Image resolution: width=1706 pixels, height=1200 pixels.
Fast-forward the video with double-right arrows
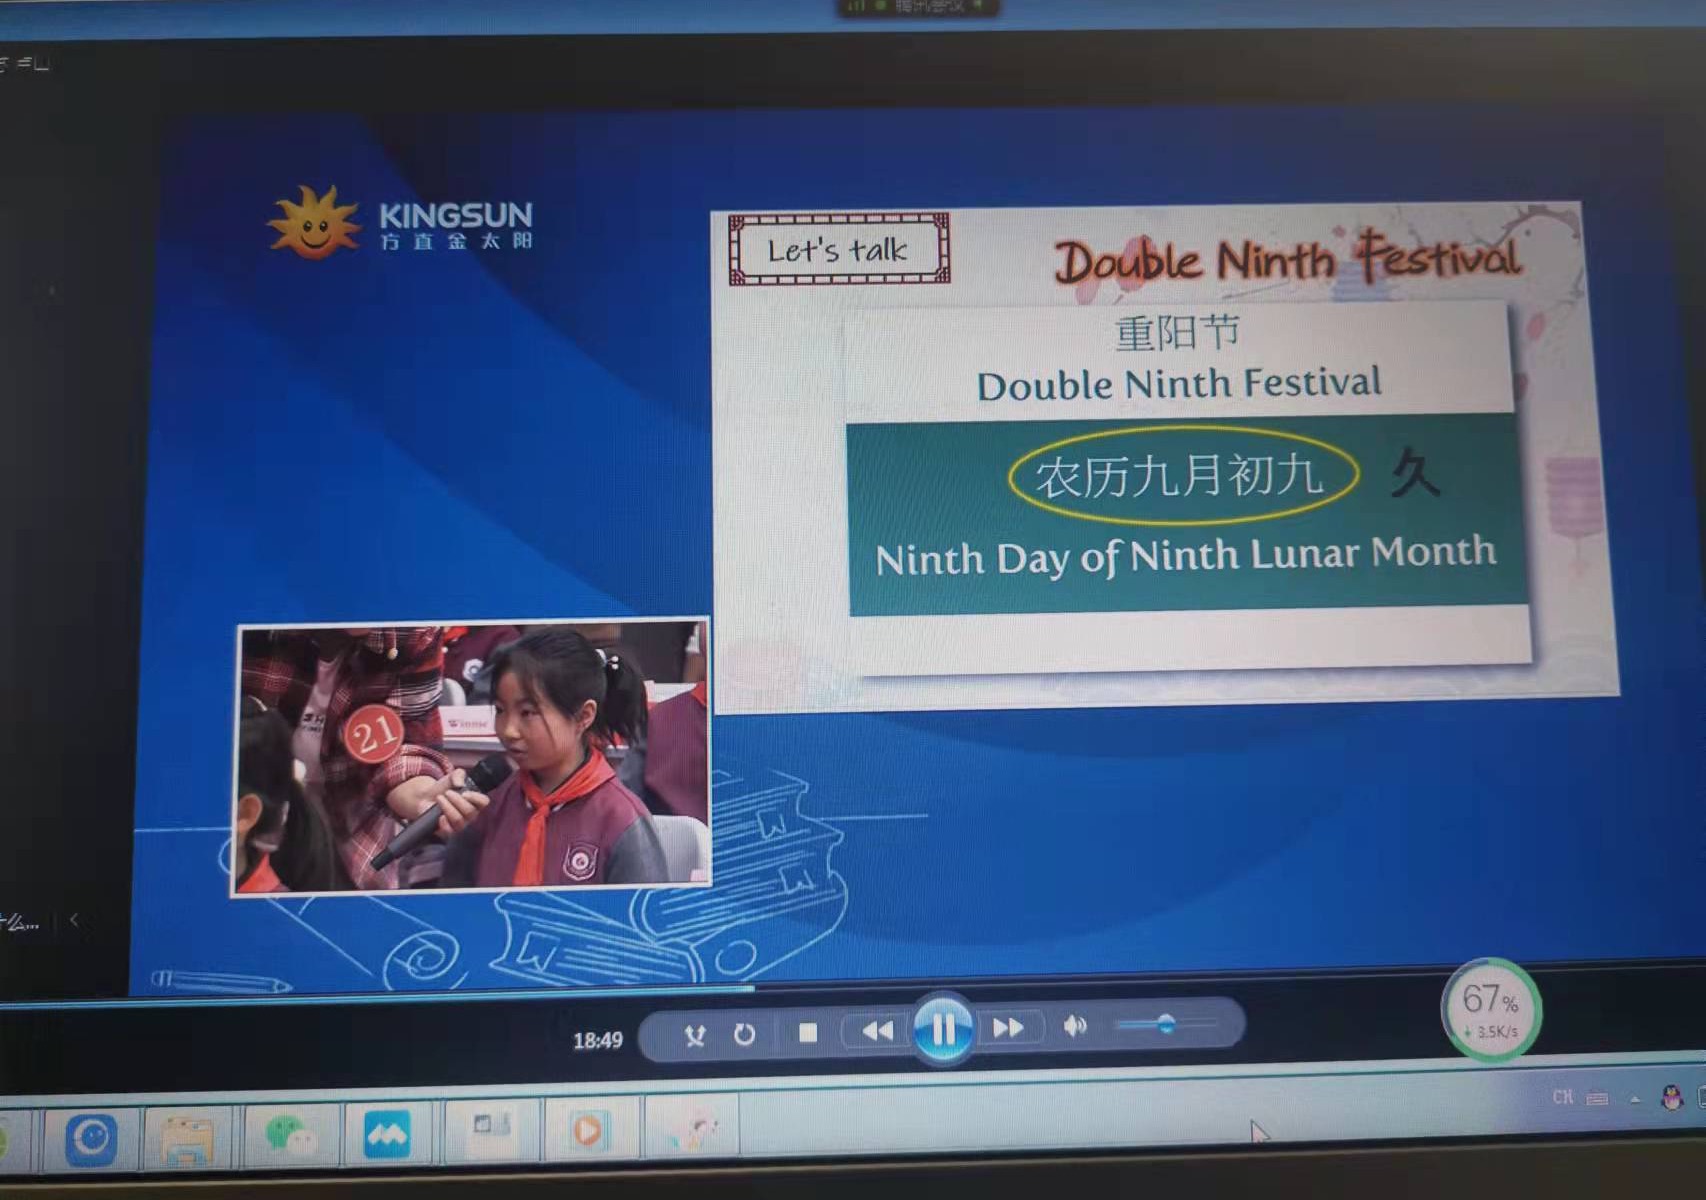(x=1008, y=1028)
